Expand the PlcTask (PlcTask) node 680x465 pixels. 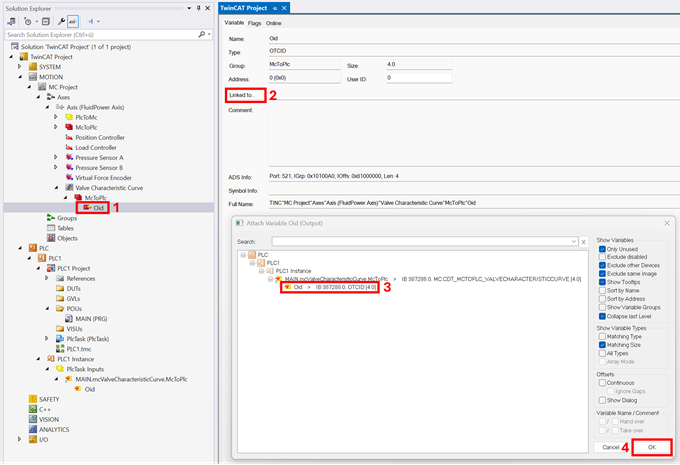tap(46, 338)
